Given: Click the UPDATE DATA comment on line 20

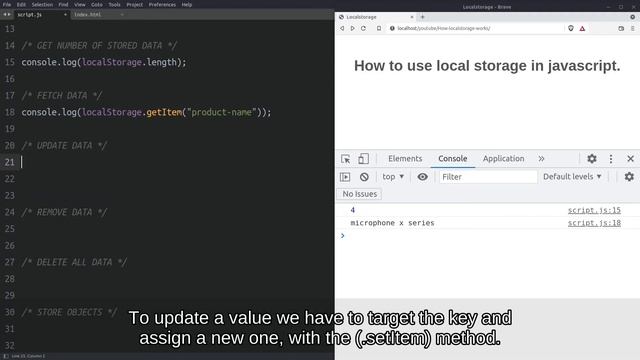Looking at the screenshot, I should click(64, 146).
